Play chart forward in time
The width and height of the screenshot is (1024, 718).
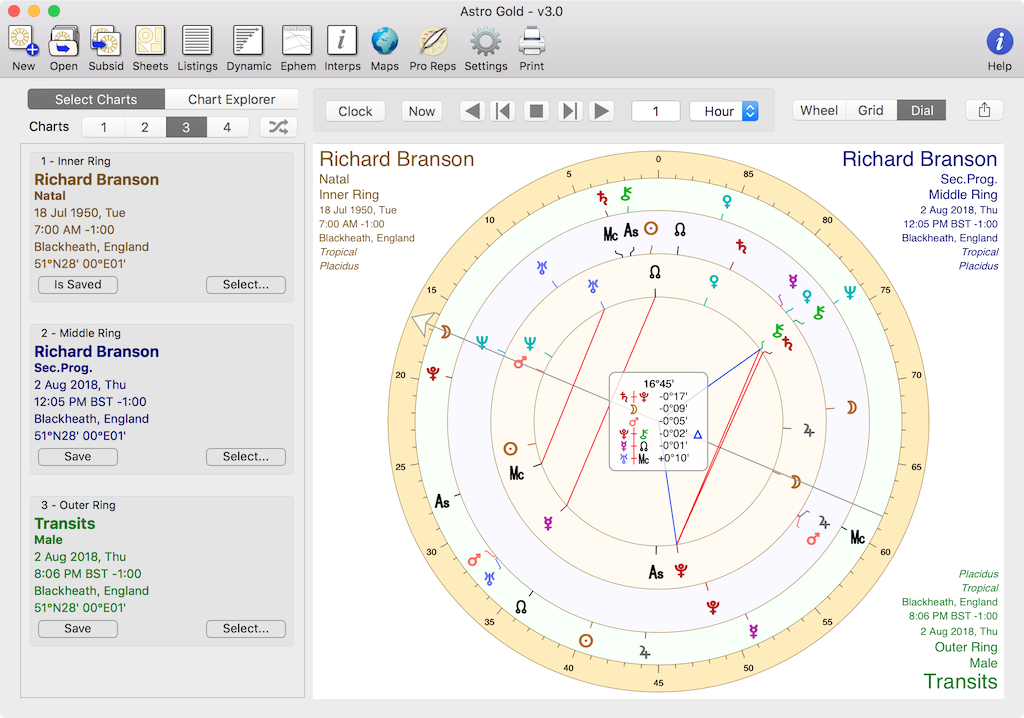point(601,111)
